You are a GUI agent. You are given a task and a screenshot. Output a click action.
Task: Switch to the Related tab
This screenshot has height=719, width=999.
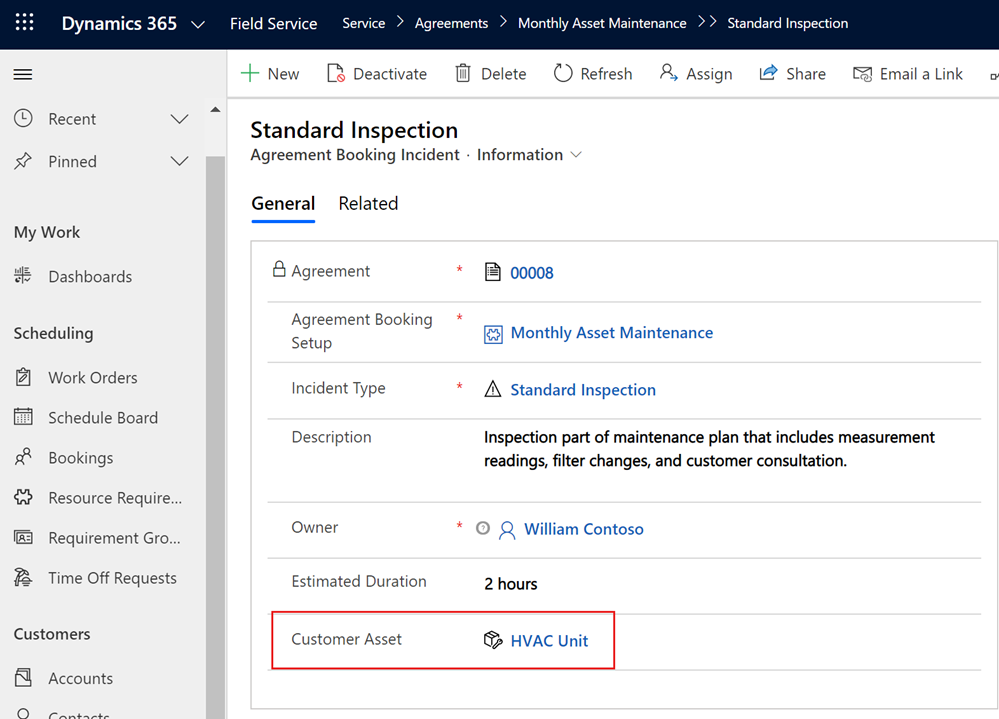click(x=368, y=204)
